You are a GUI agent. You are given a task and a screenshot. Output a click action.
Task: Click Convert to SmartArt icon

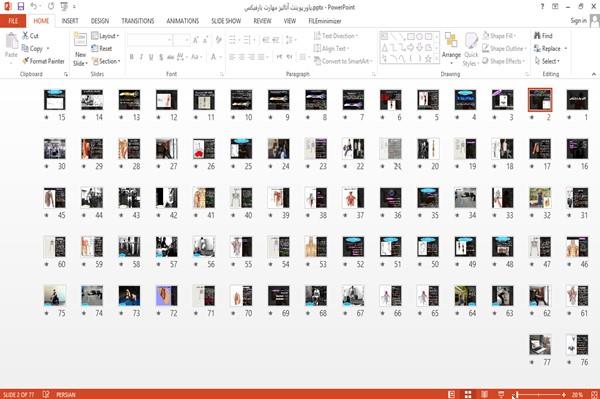(317, 61)
